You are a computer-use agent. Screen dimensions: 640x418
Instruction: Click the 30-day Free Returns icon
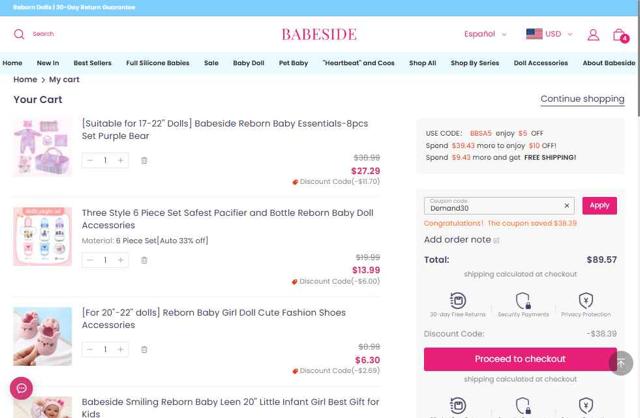click(458, 301)
